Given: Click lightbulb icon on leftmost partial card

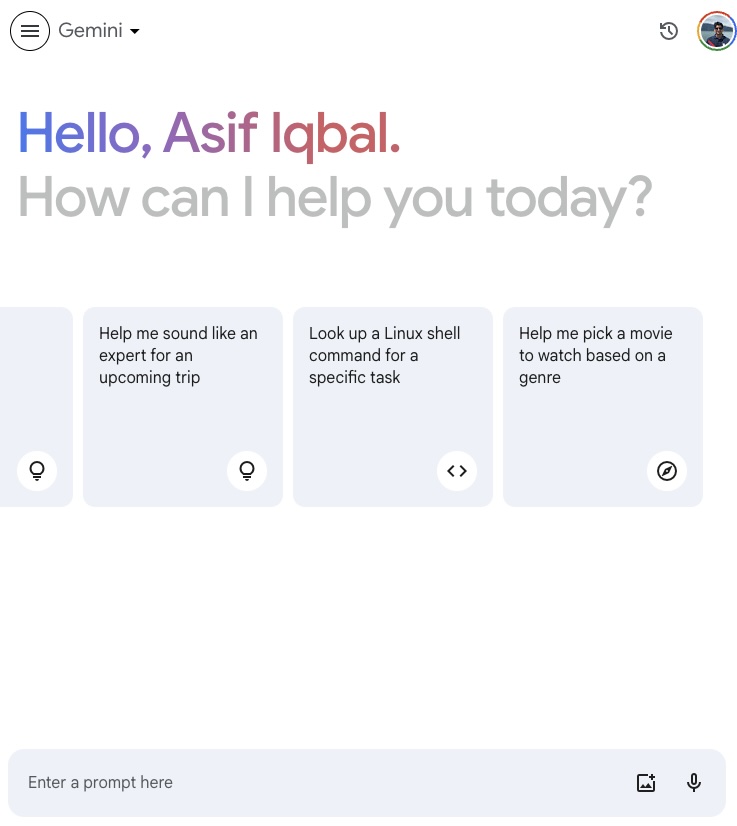Looking at the screenshot, I should 37,471.
